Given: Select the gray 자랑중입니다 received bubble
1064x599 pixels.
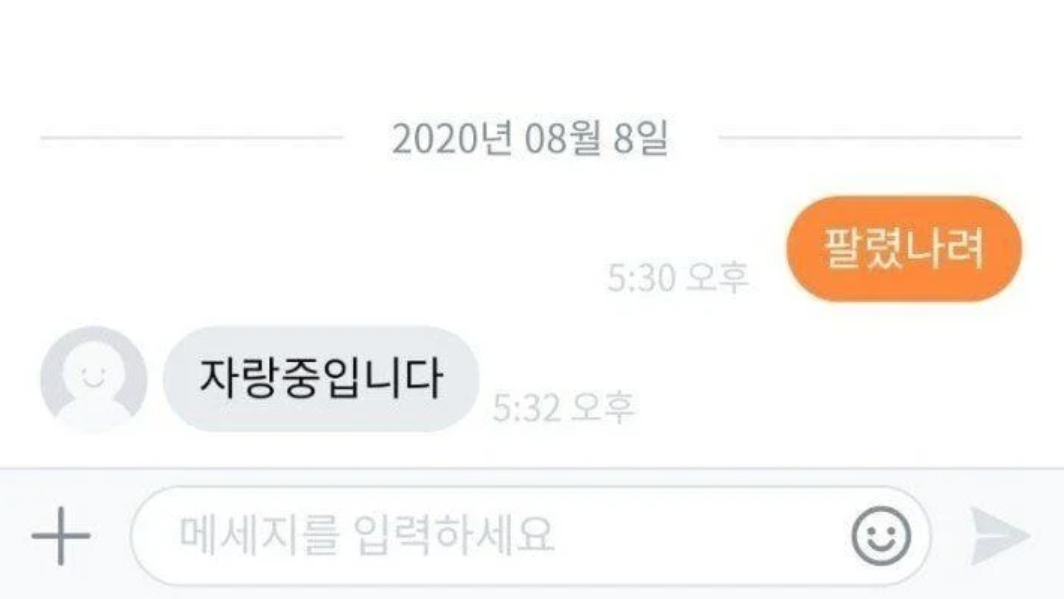Looking at the screenshot, I should [321, 379].
